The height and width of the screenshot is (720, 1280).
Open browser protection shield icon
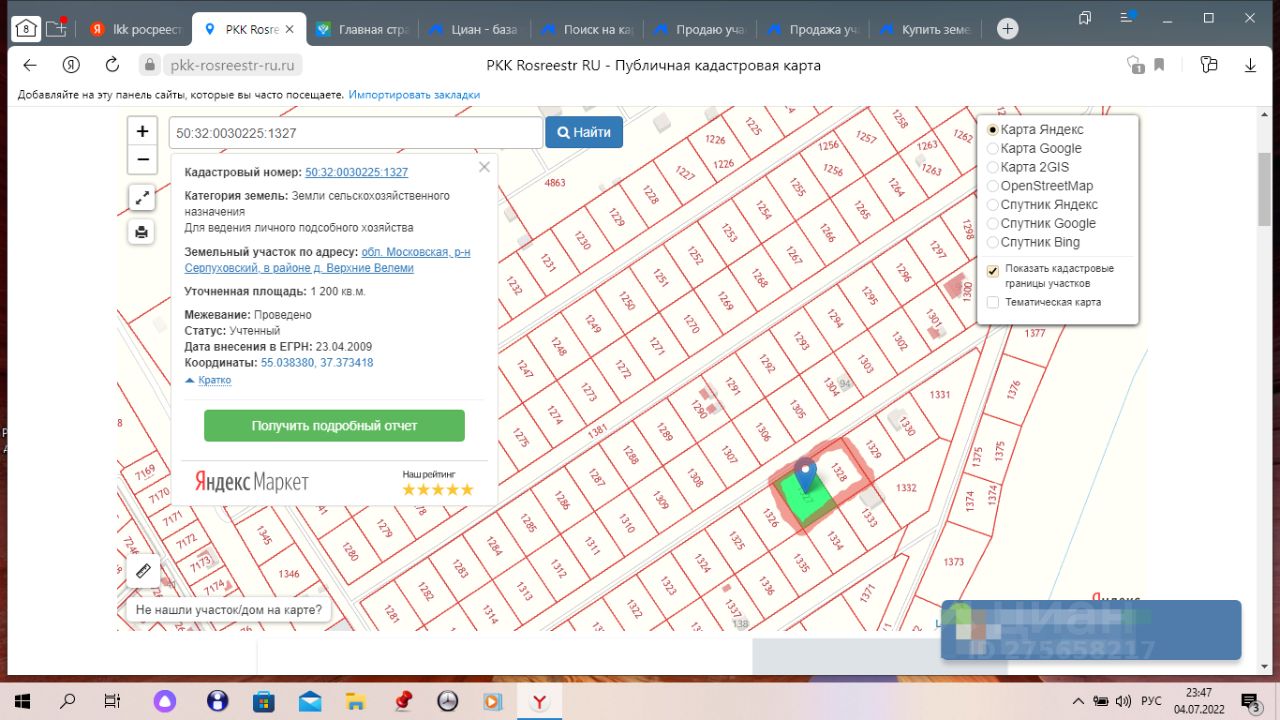coord(1136,65)
